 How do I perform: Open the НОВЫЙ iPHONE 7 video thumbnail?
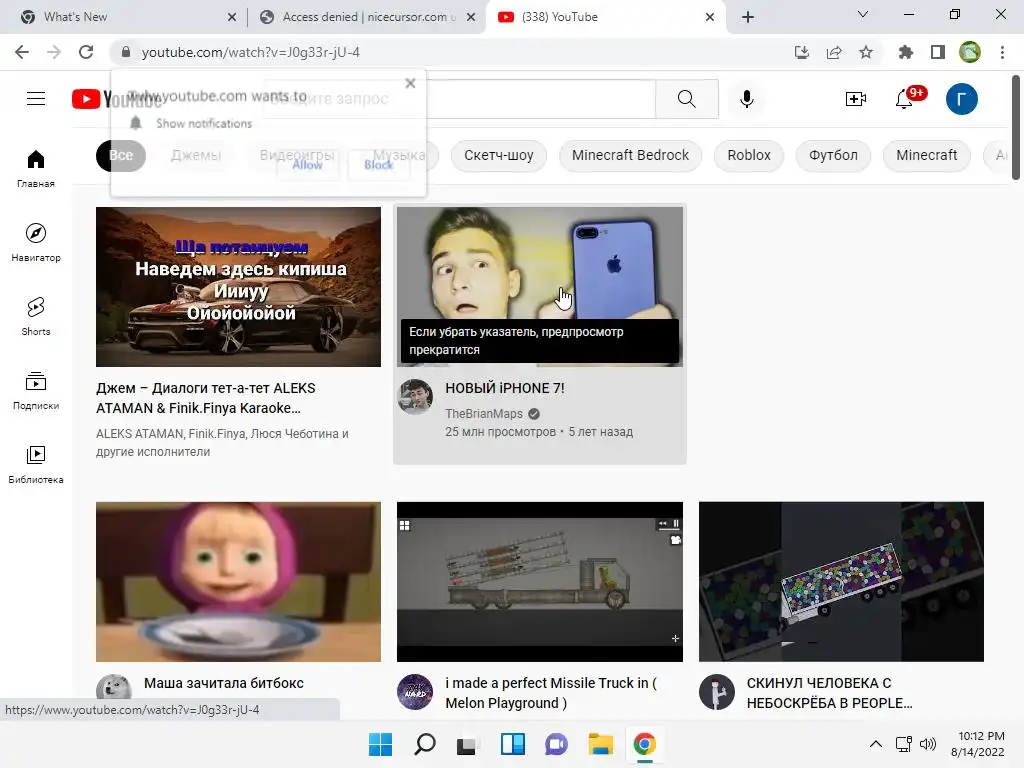(x=539, y=287)
